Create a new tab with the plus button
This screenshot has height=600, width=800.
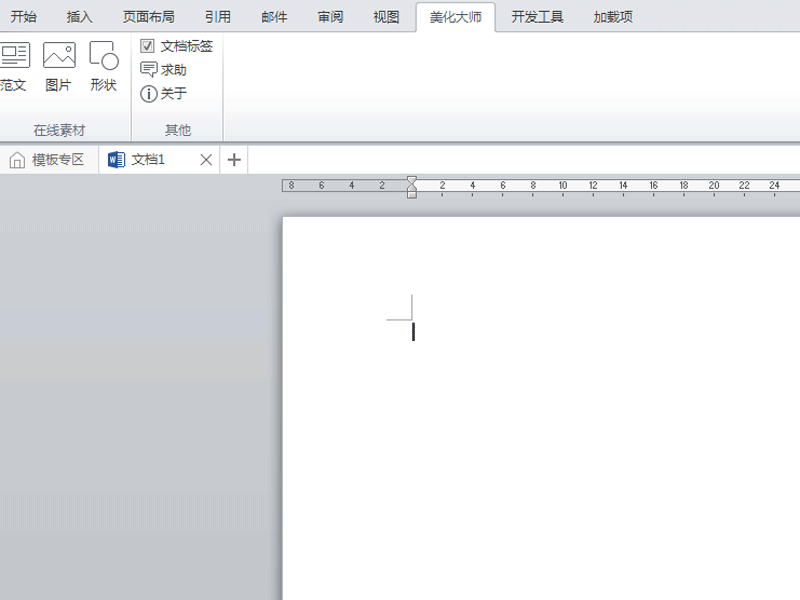click(233, 159)
